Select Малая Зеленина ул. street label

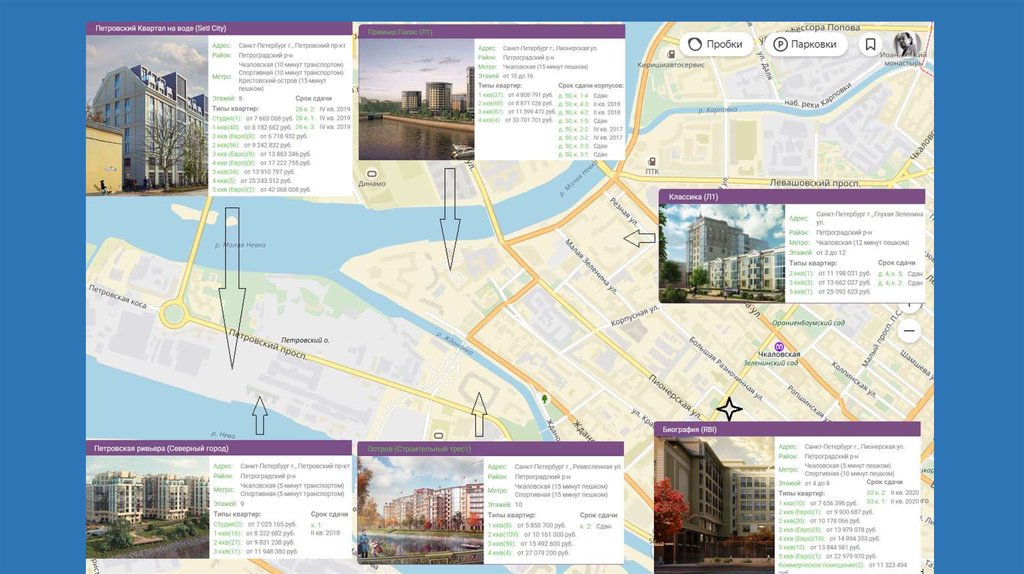point(591,267)
